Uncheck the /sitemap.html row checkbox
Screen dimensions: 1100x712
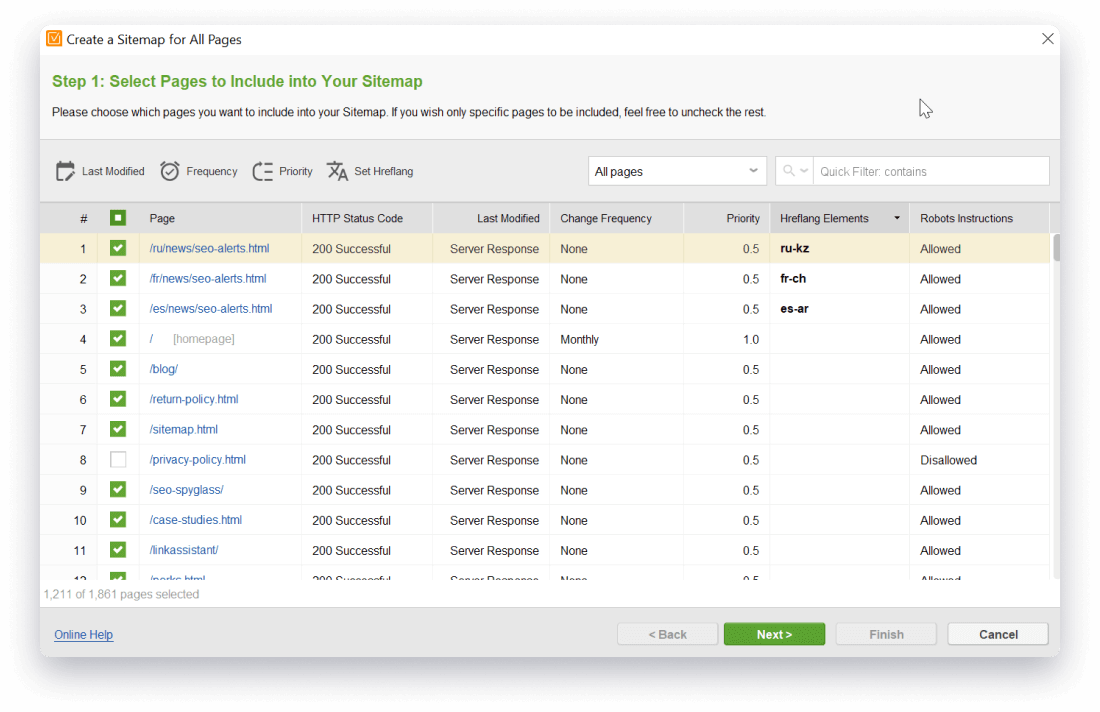[x=118, y=429]
